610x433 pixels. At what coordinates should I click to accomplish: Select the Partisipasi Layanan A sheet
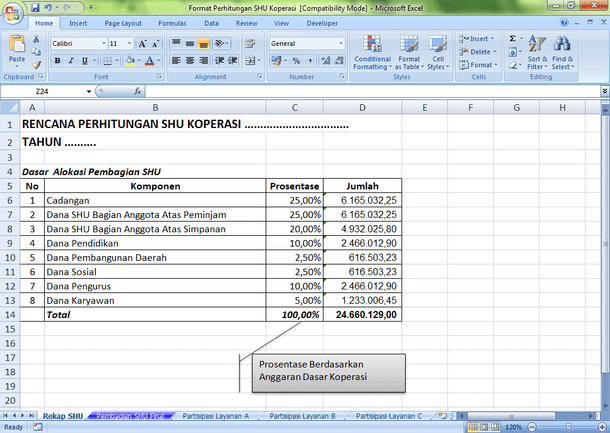[216, 416]
